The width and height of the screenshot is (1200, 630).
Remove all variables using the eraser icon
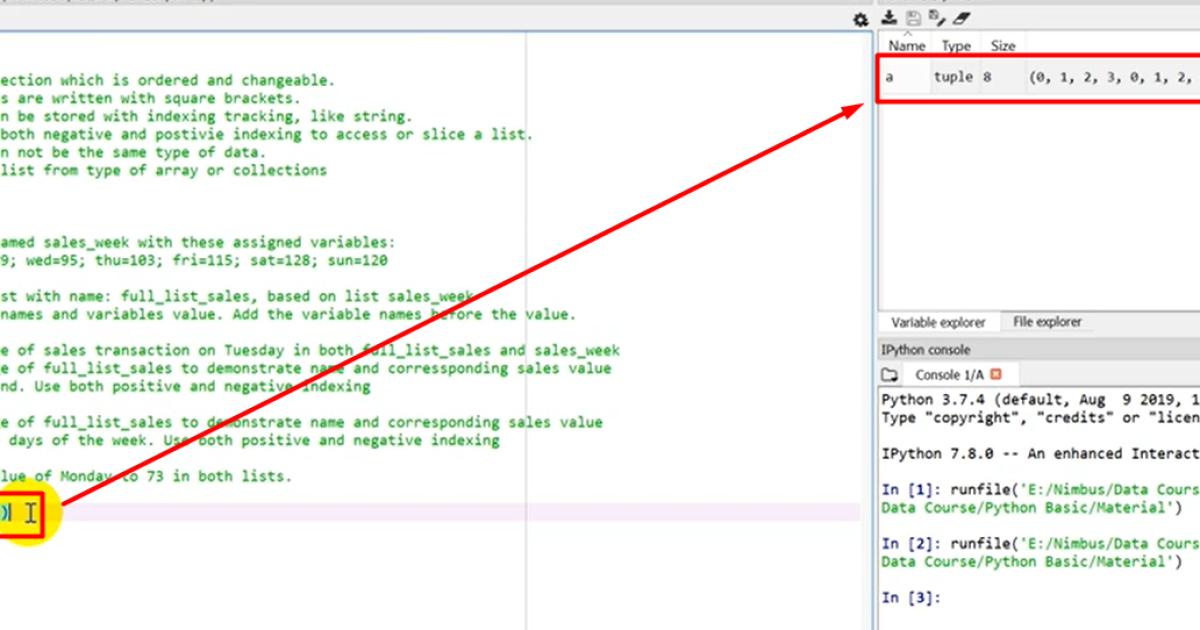pos(962,18)
